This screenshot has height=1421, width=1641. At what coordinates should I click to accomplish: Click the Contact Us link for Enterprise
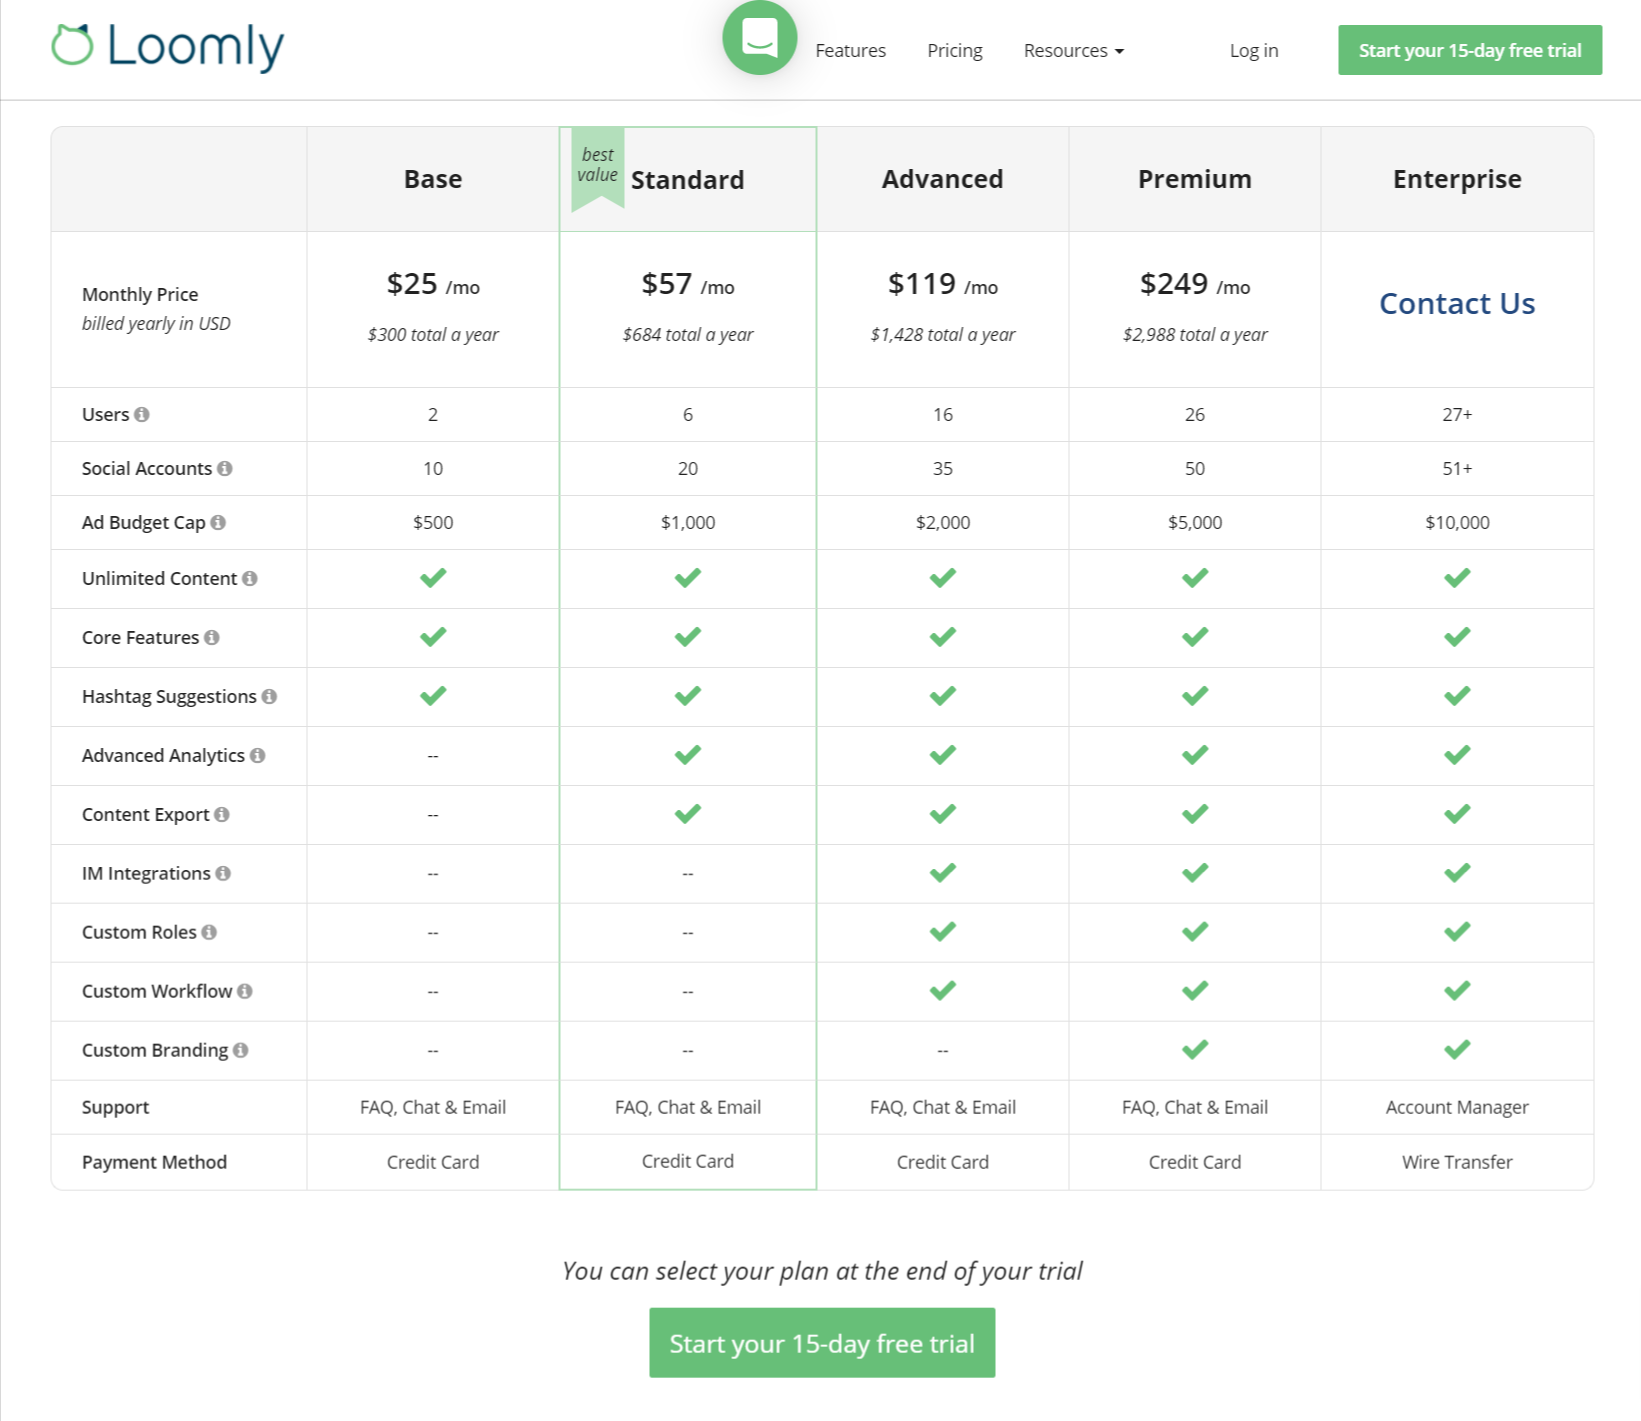(x=1457, y=303)
